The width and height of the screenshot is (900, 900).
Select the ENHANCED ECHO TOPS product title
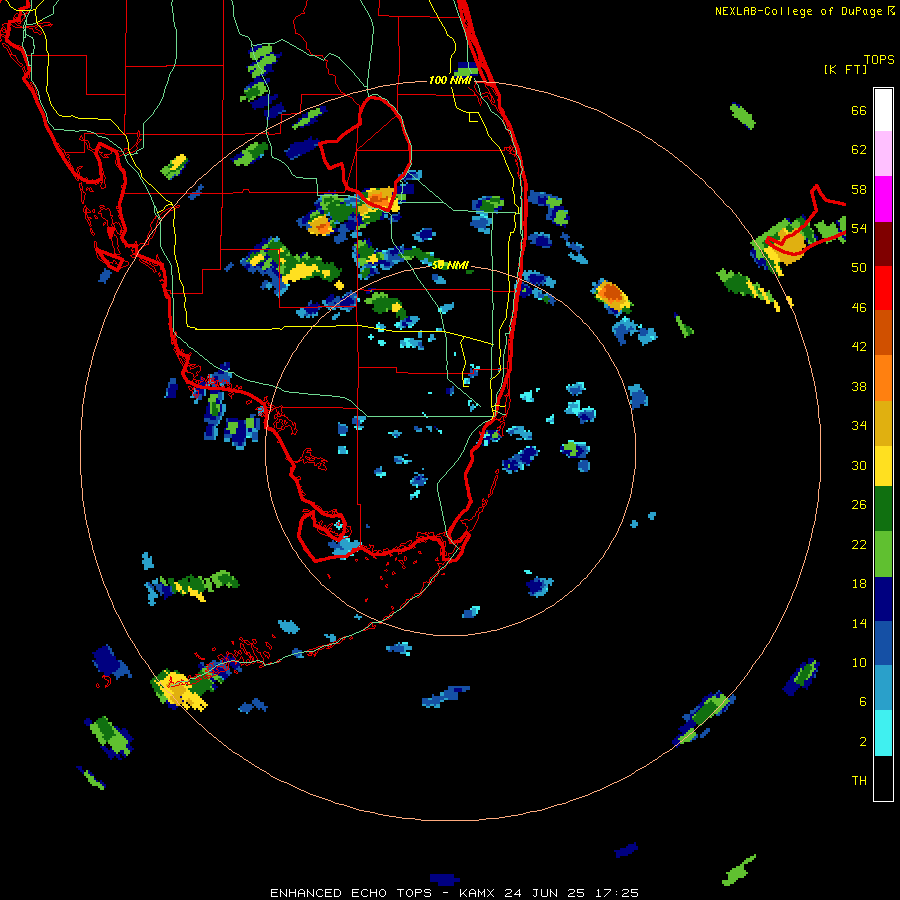click(x=351, y=893)
